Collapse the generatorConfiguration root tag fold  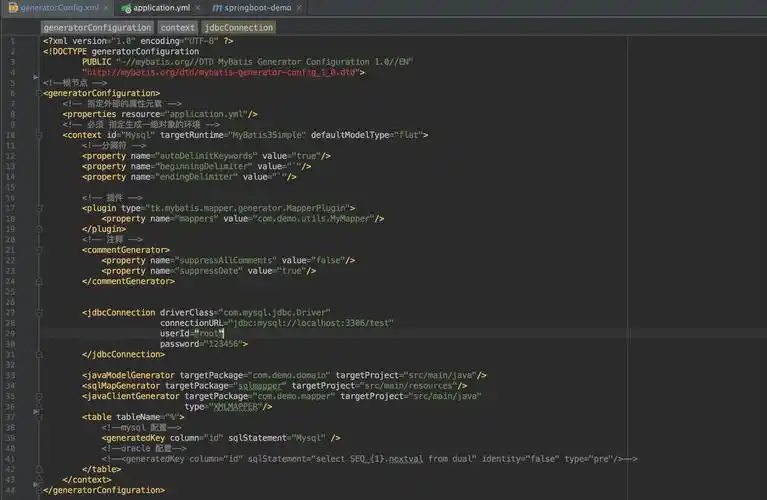[37, 93]
